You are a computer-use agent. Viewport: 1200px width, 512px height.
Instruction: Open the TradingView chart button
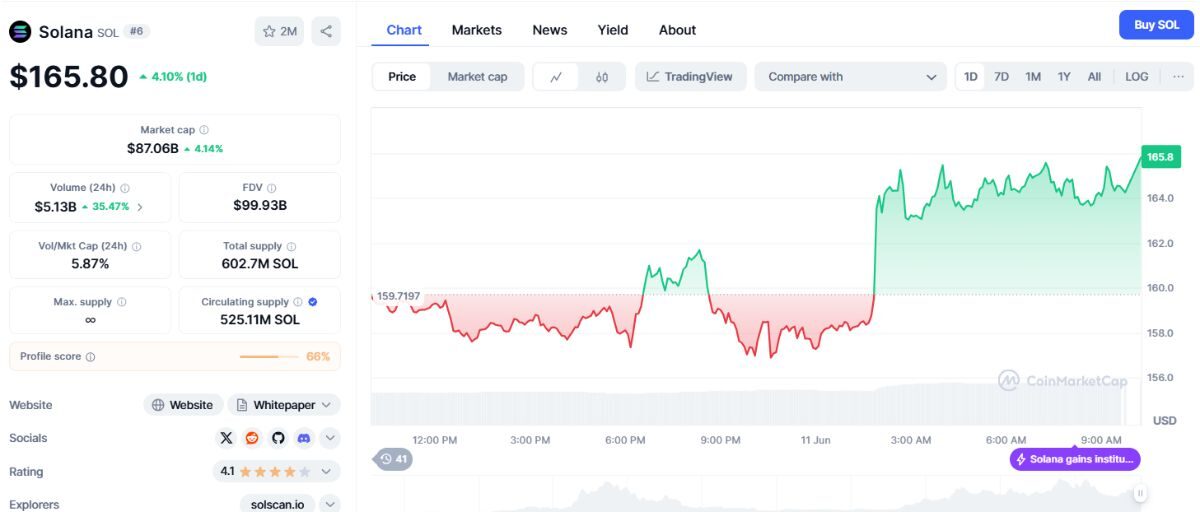(690, 77)
